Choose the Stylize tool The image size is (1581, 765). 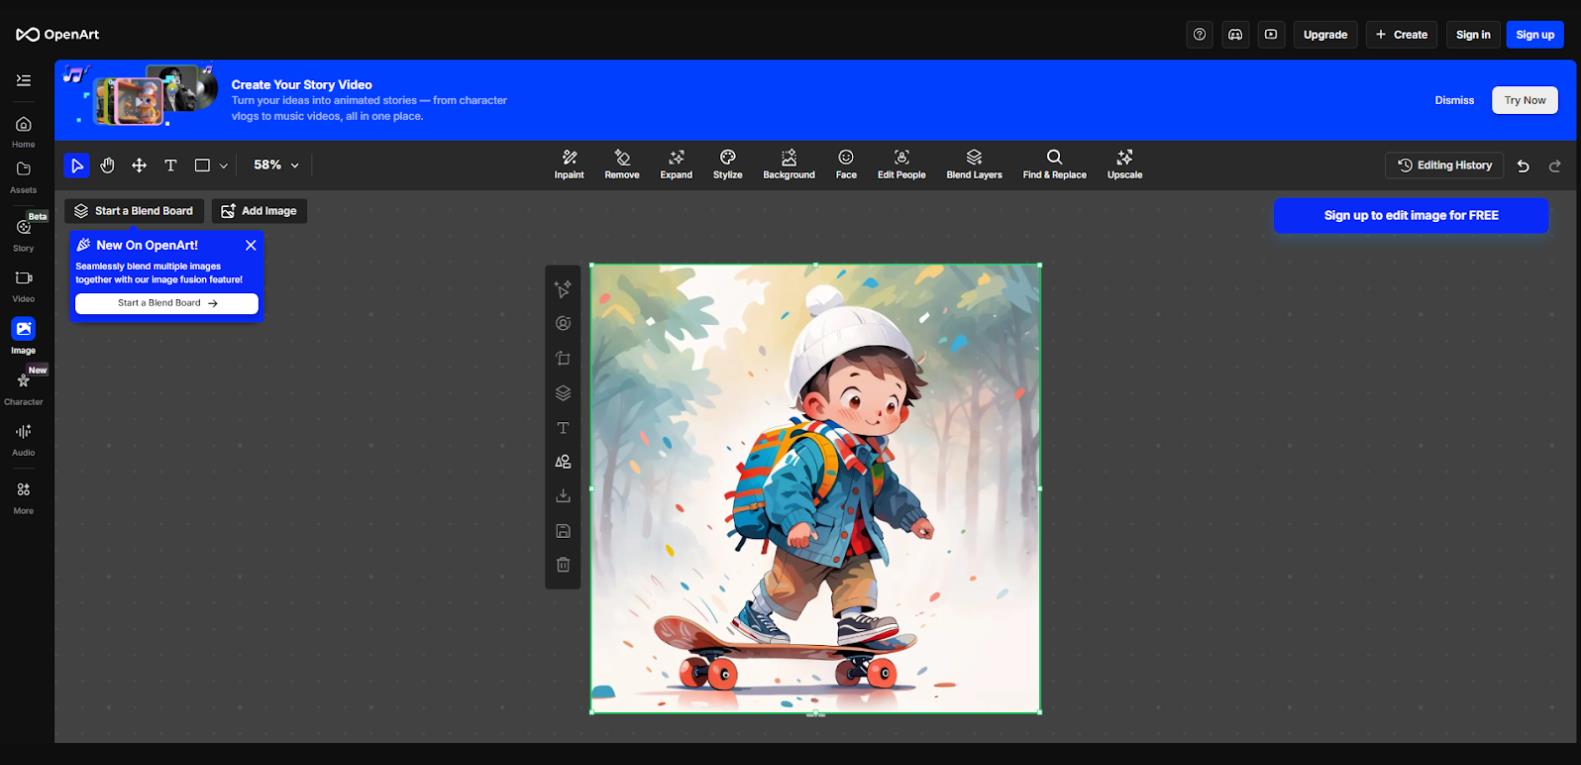tap(728, 165)
